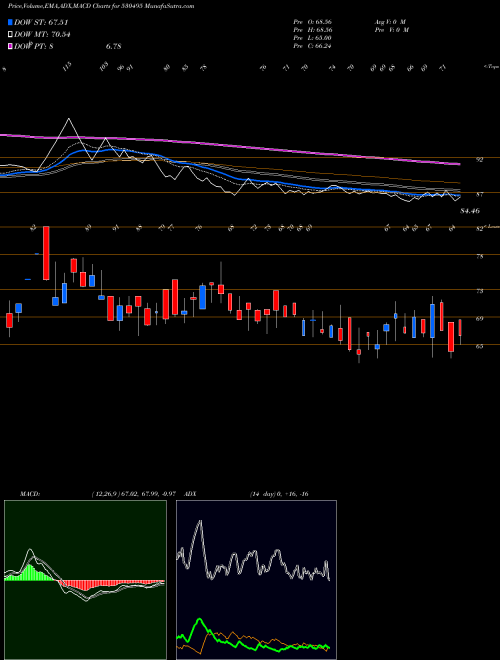The image size is (500, 660).
Task: Click the ADX panel title label
Action: [x=191, y=494]
